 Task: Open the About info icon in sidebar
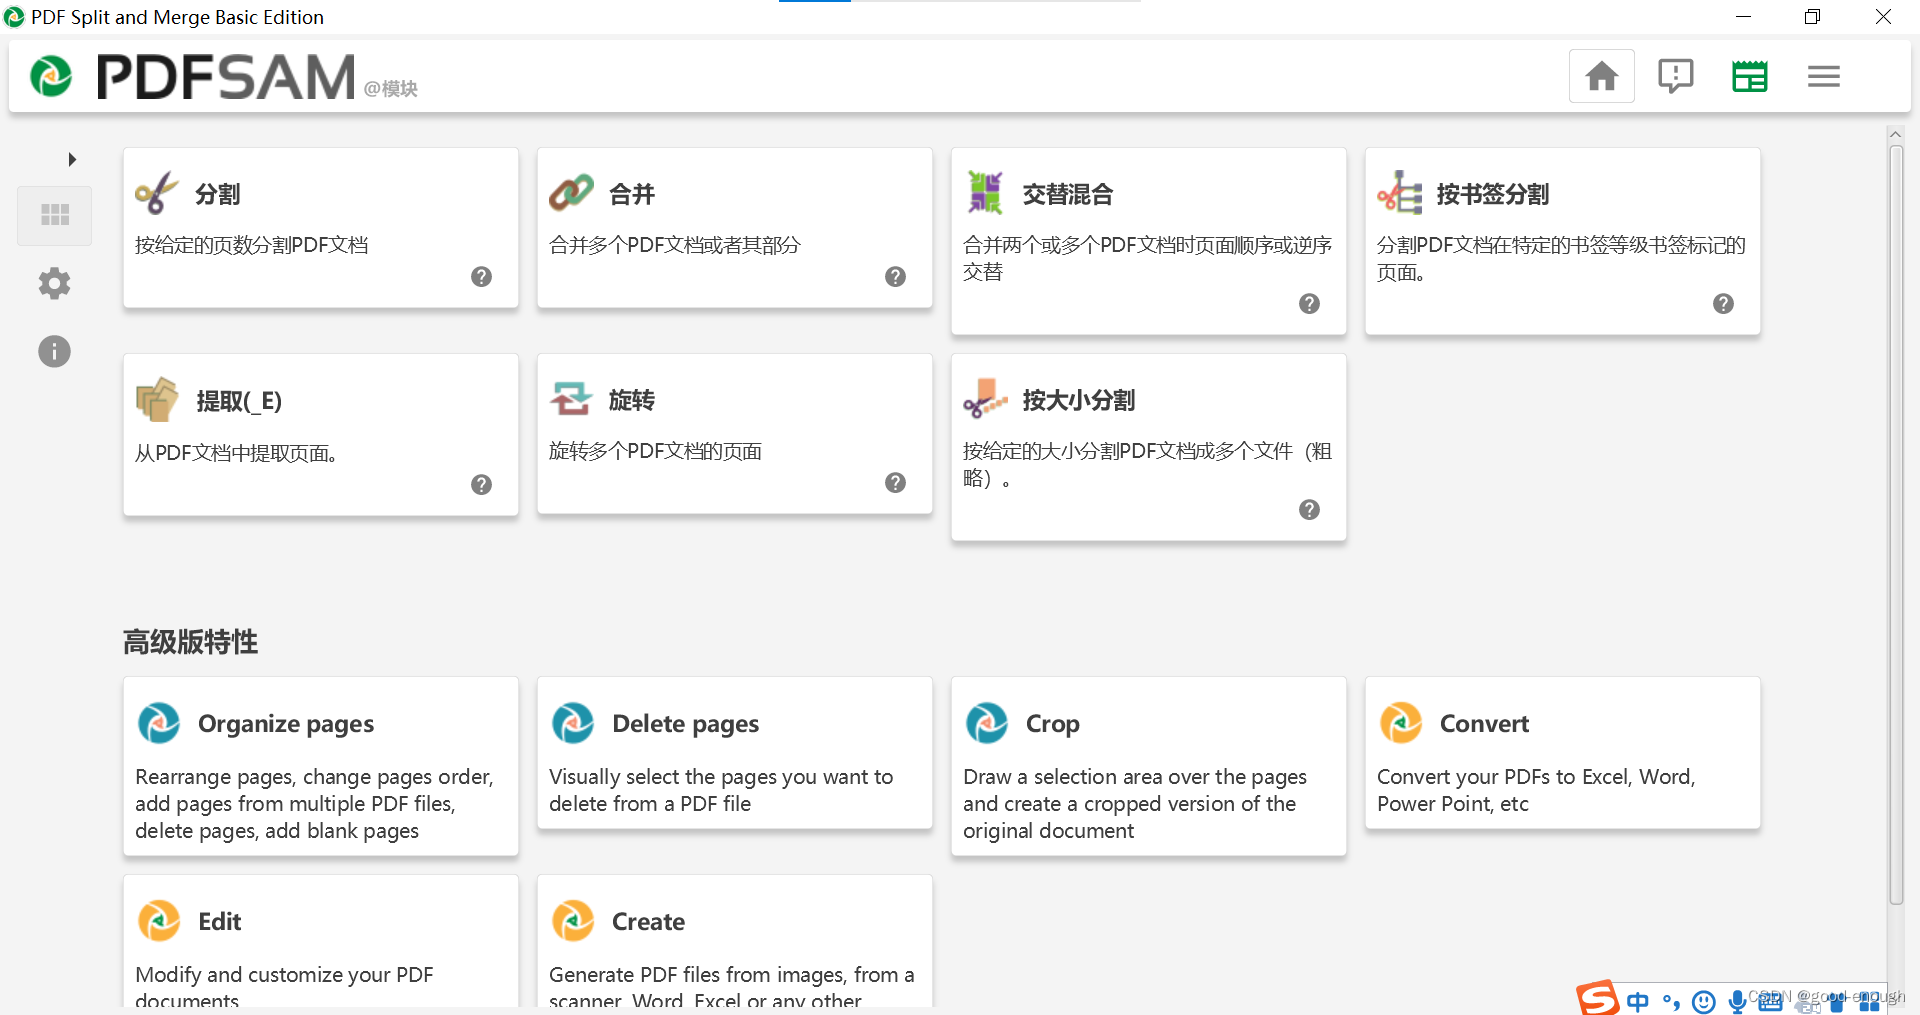(x=54, y=351)
